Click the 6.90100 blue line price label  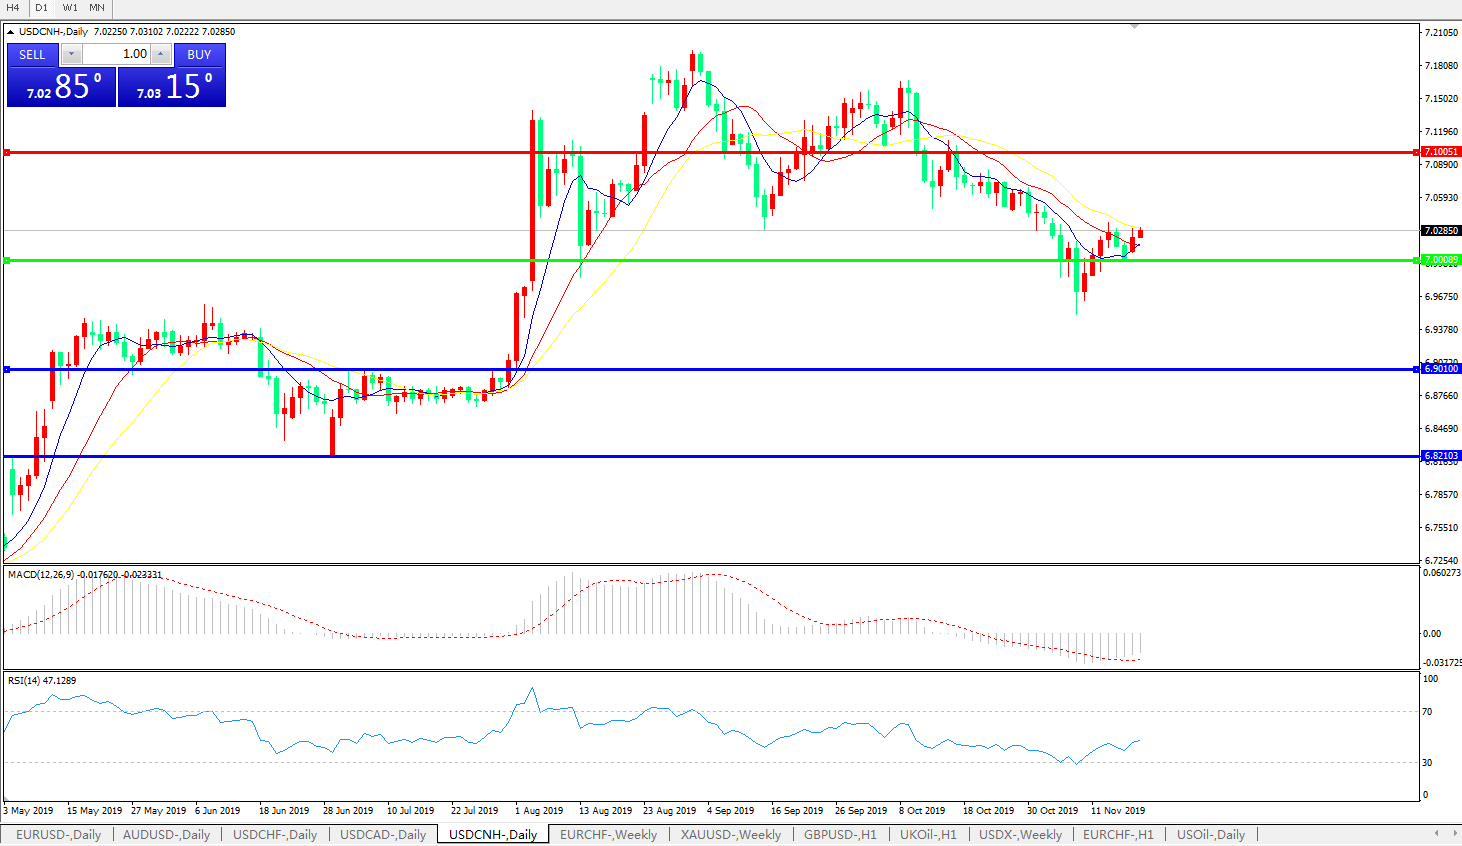tap(1441, 369)
